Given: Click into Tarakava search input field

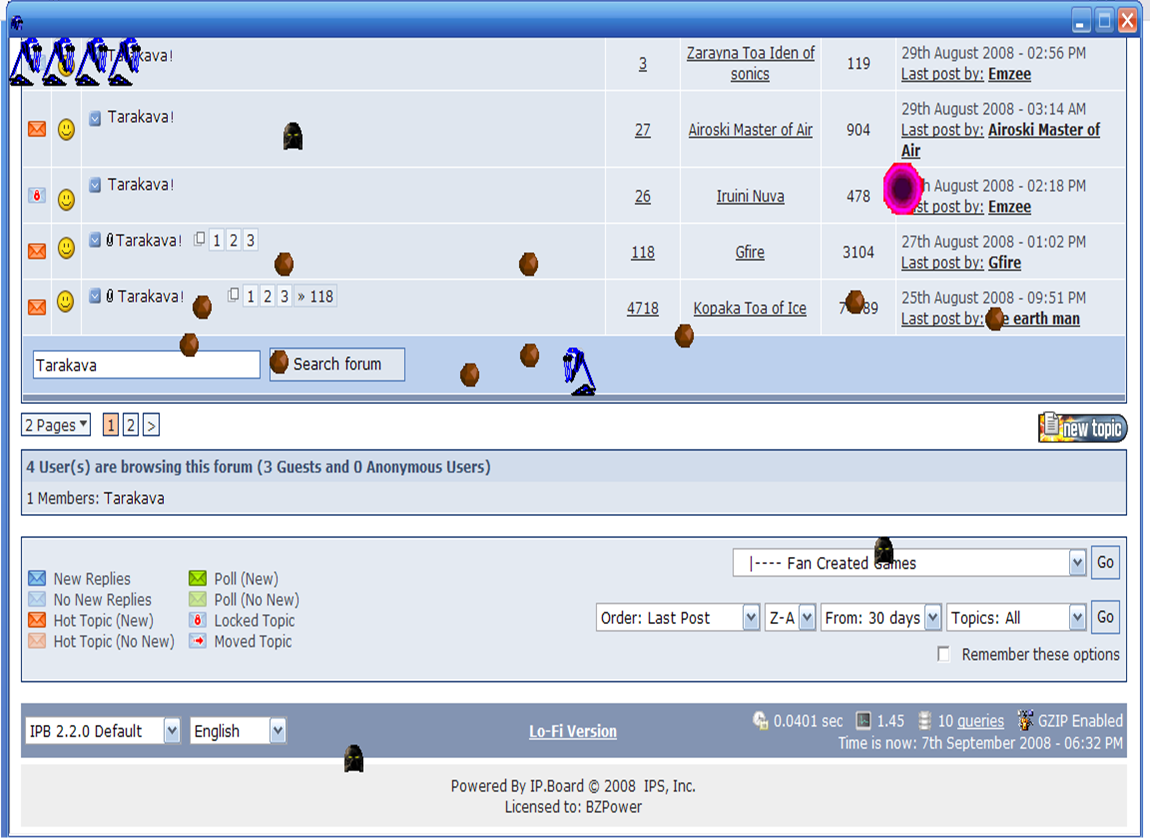Looking at the screenshot, I should pyautogui.click(x=146, y=364).
